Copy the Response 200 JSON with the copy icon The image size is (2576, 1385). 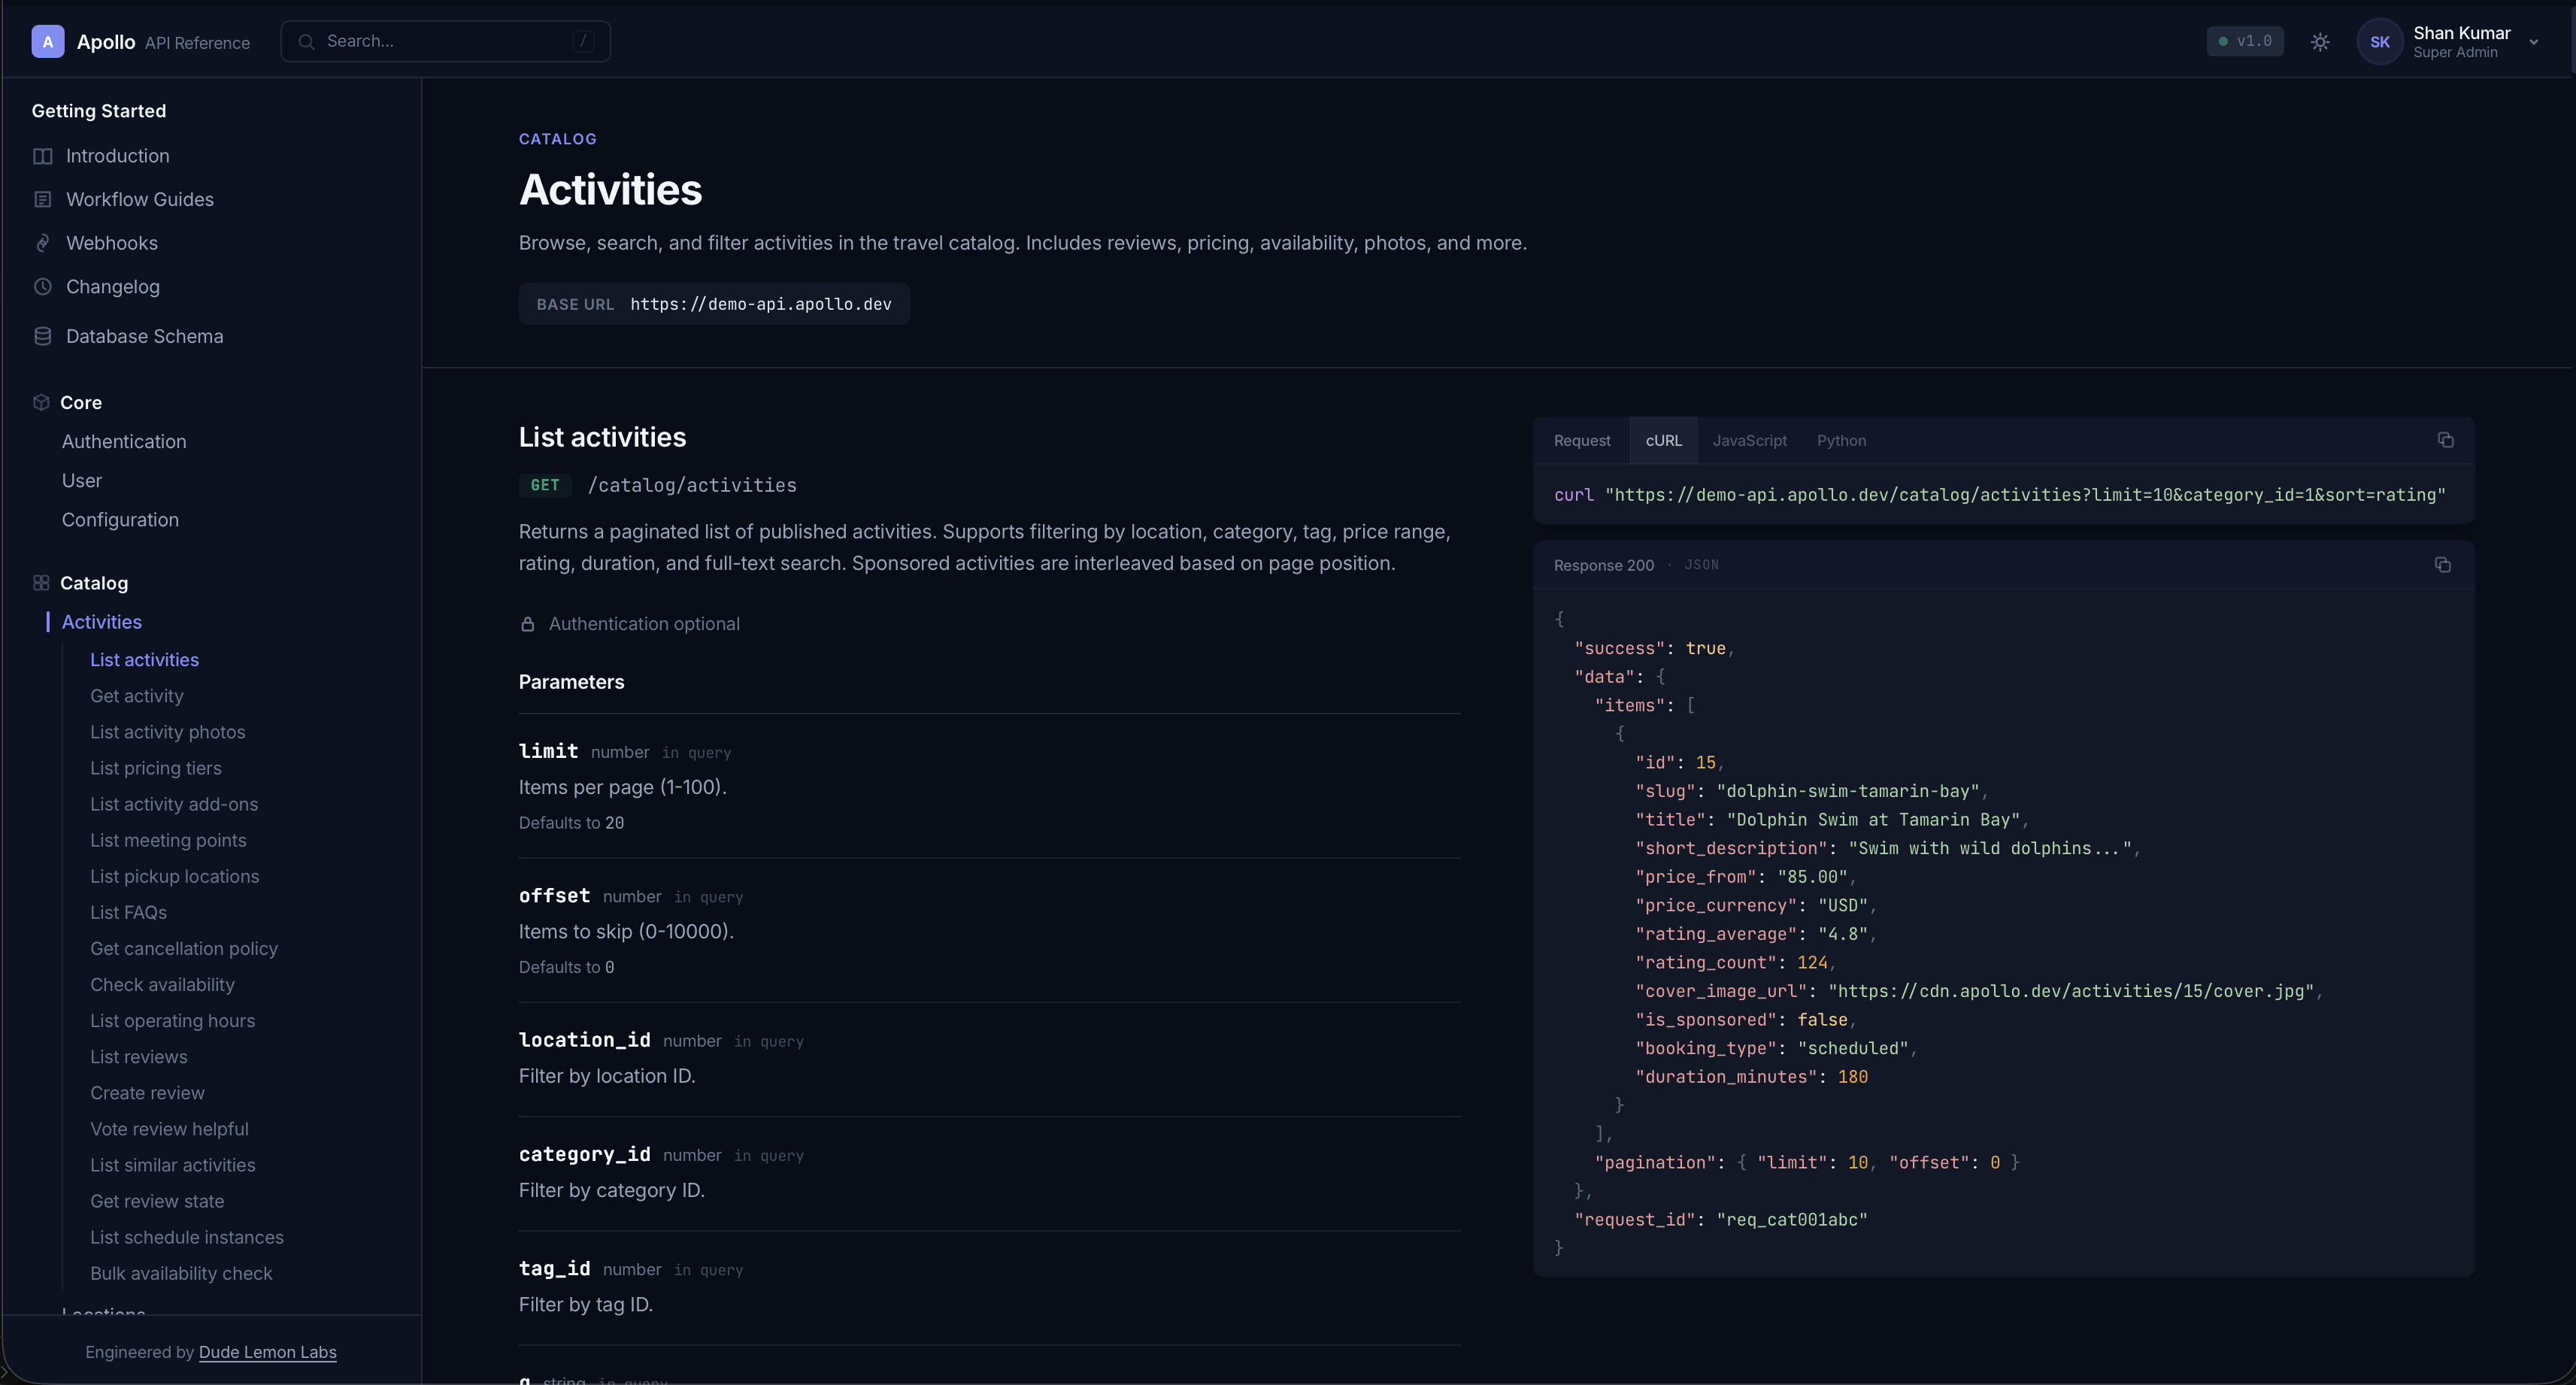pyautogui.click(x=2444, y=565)
